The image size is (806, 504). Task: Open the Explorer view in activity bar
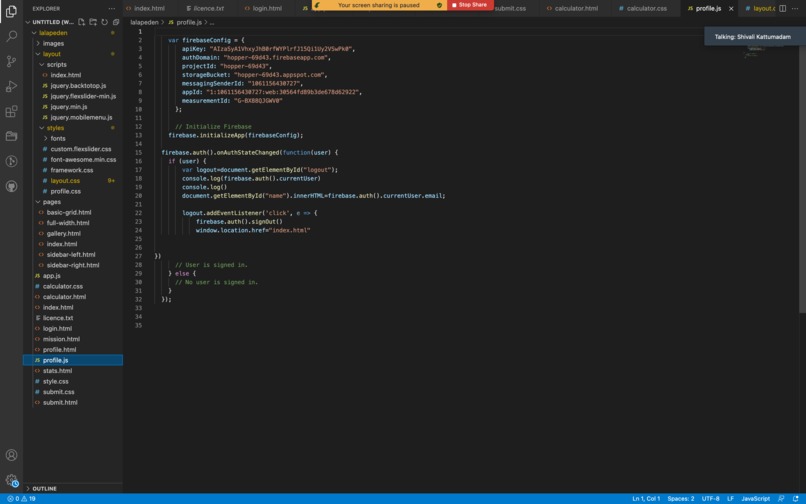click(x=11, y=11)
